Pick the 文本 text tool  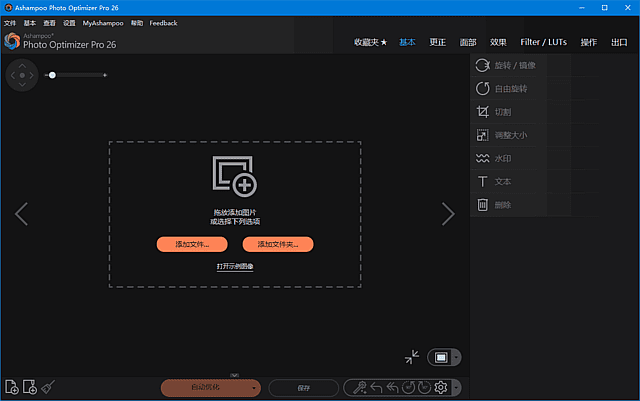pos(483,181)
